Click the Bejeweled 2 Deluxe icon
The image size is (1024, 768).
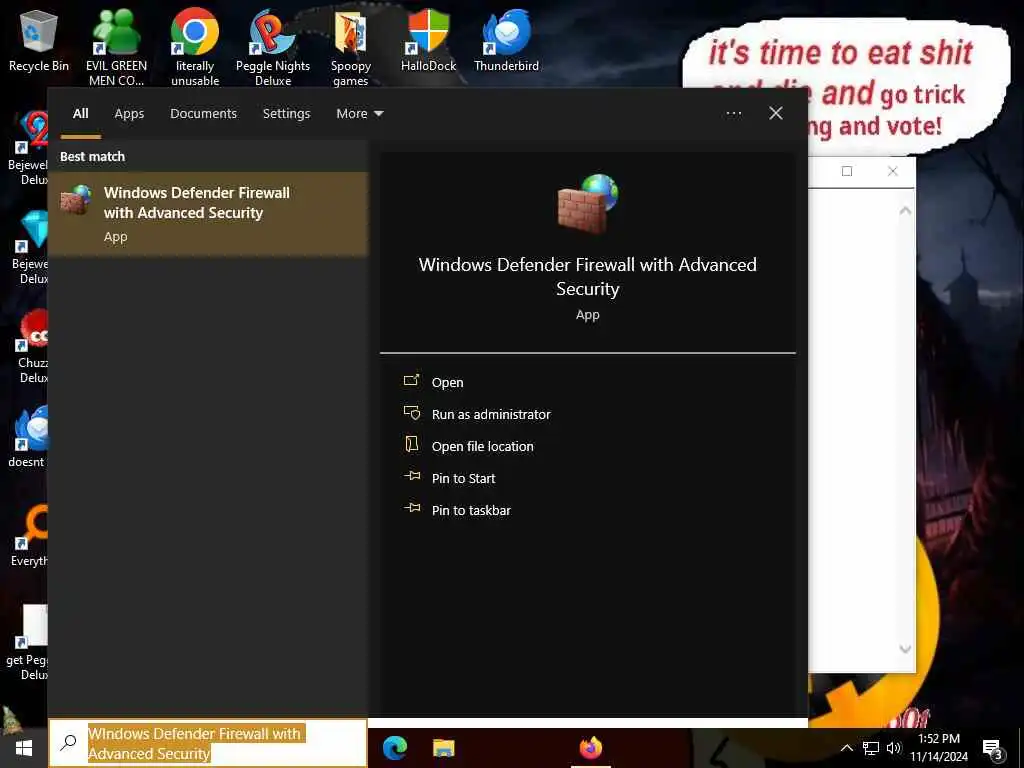pos(30,149)
